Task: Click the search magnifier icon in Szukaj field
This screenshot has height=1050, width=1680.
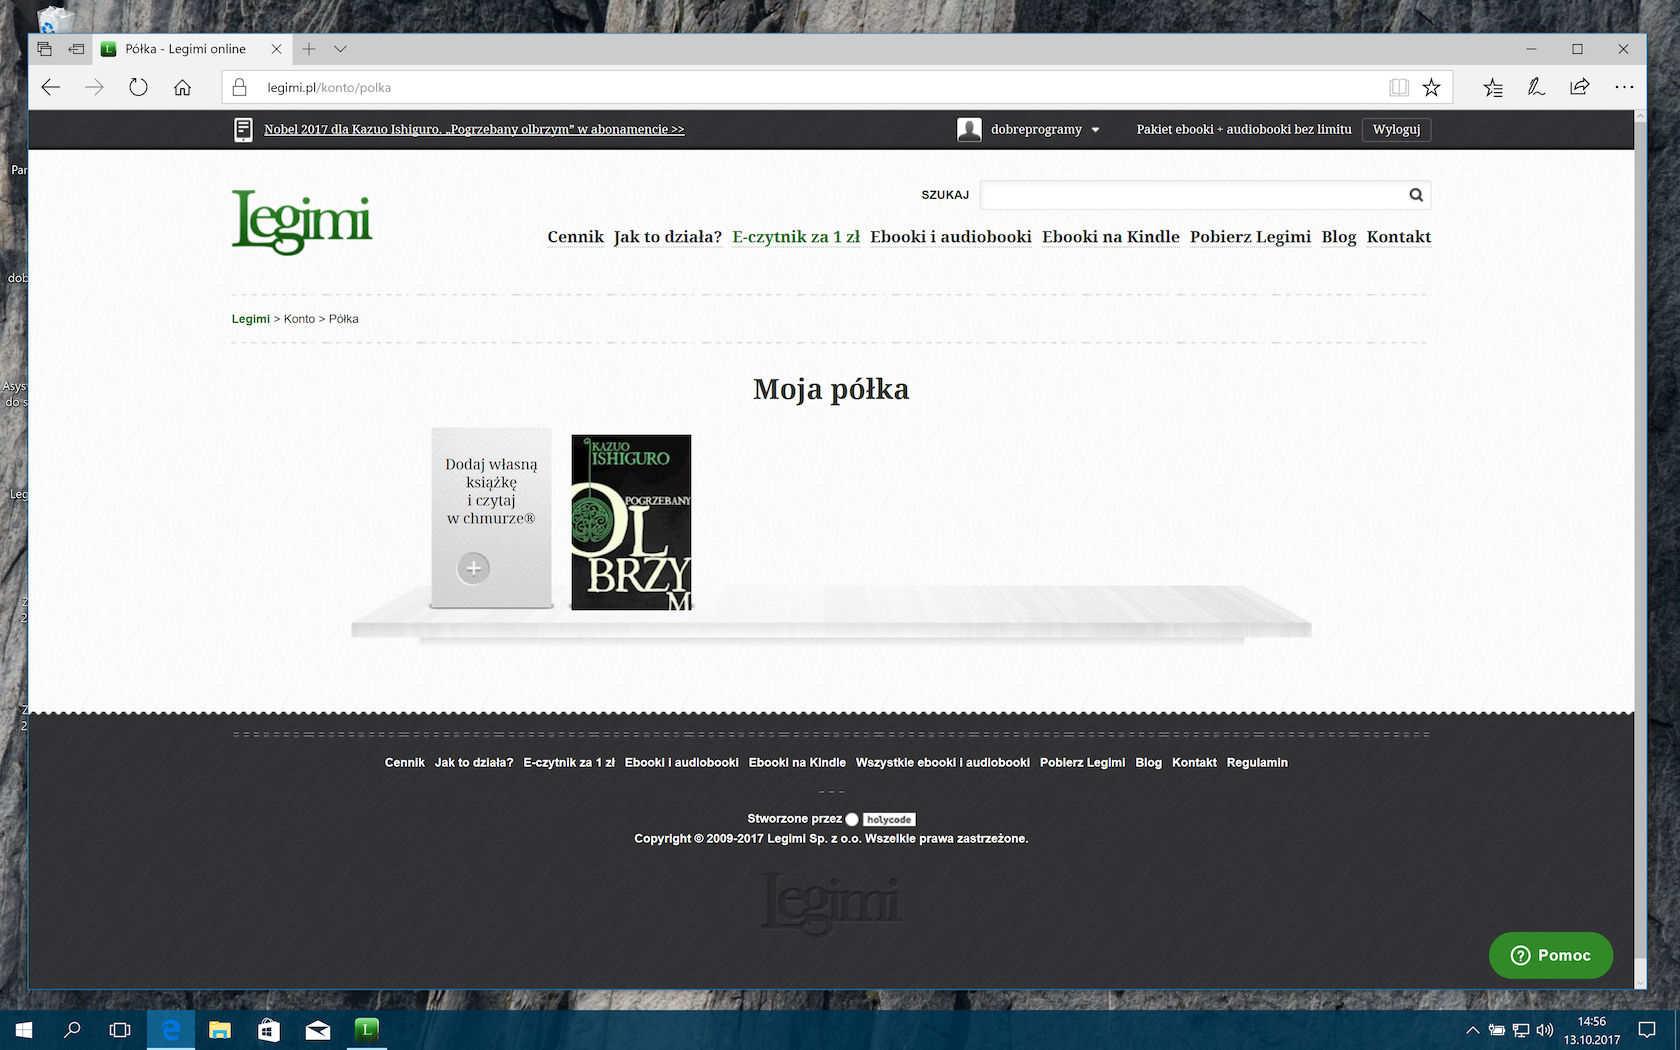Action: coord(1416,195)
